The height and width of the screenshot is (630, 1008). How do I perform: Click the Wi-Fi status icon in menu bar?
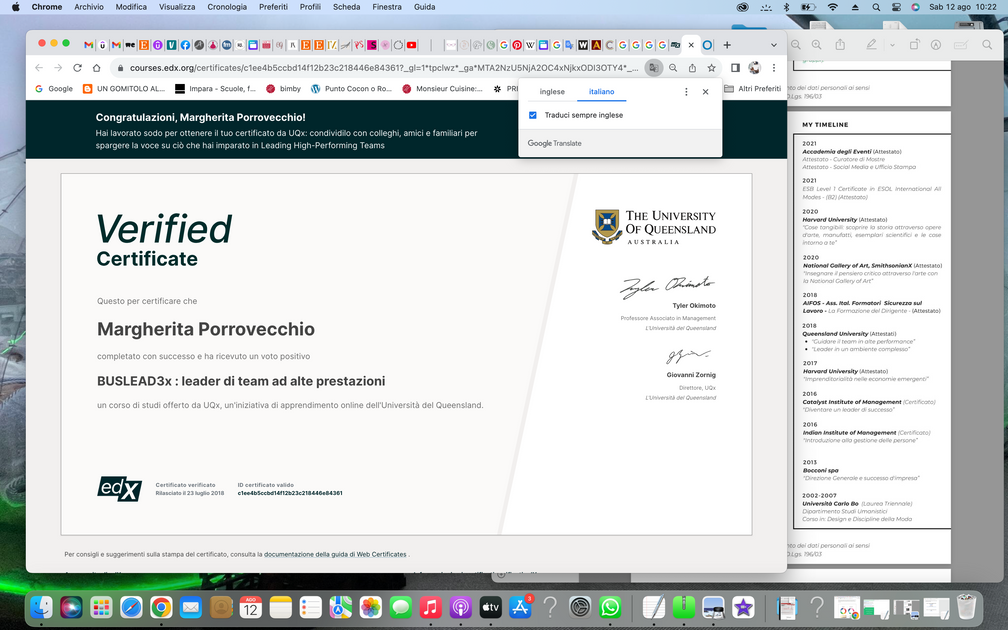click(832, 7)
